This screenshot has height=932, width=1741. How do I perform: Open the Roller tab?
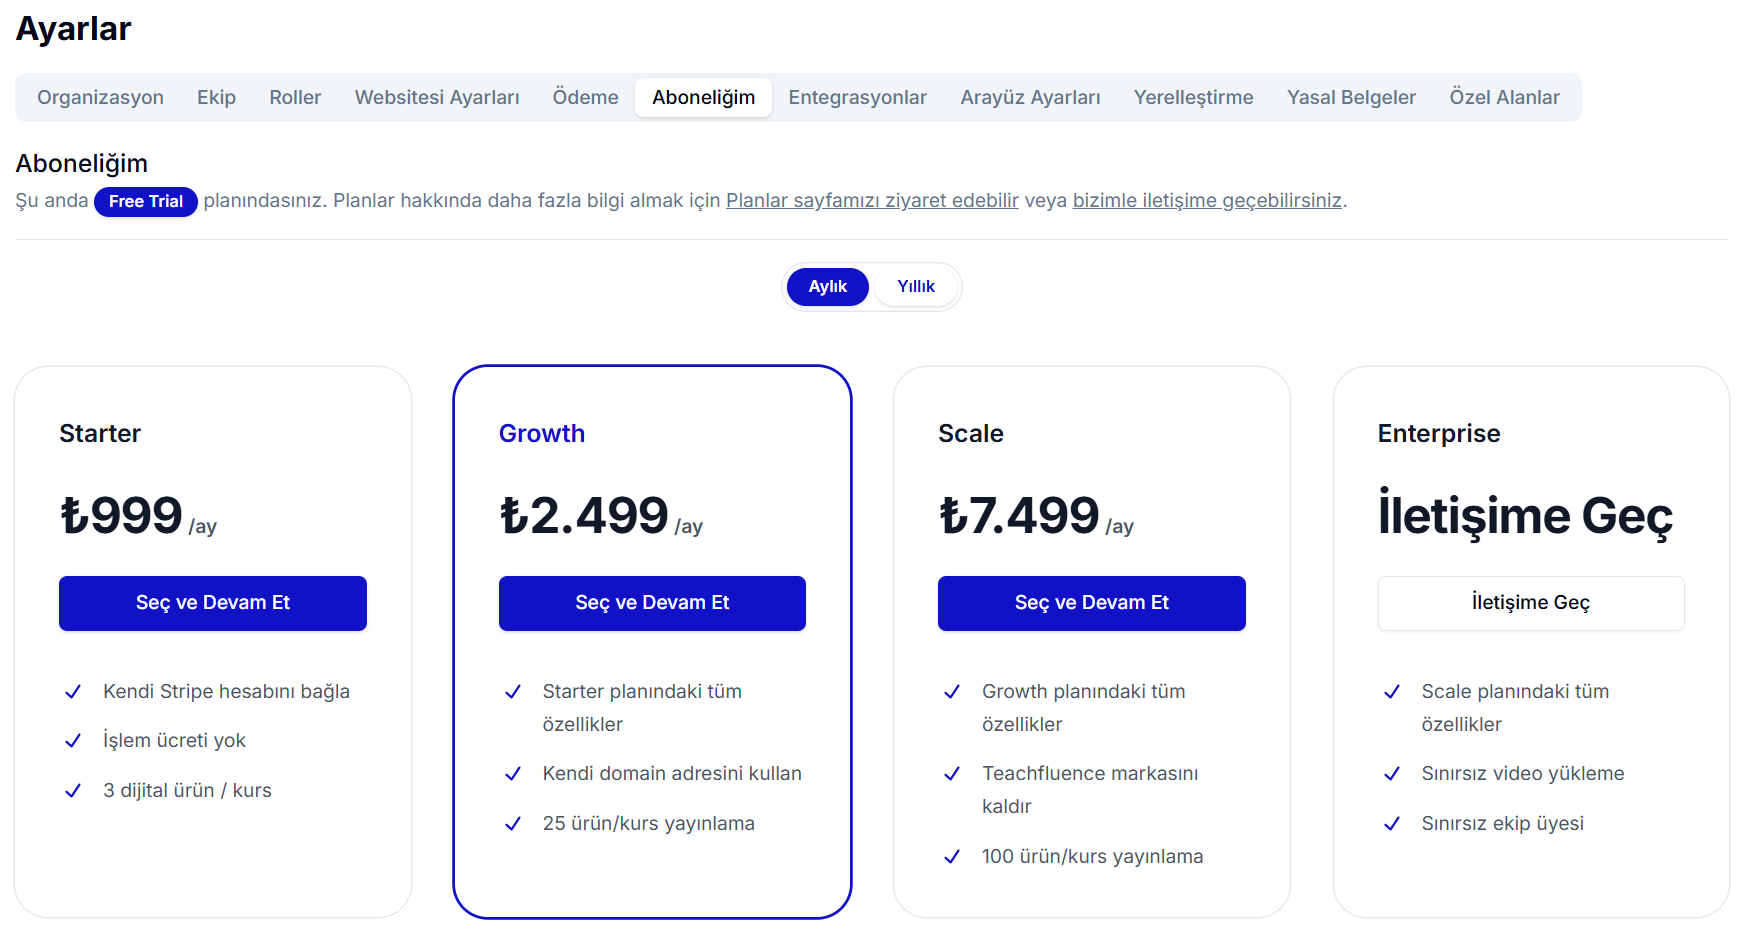click(295, 97)
